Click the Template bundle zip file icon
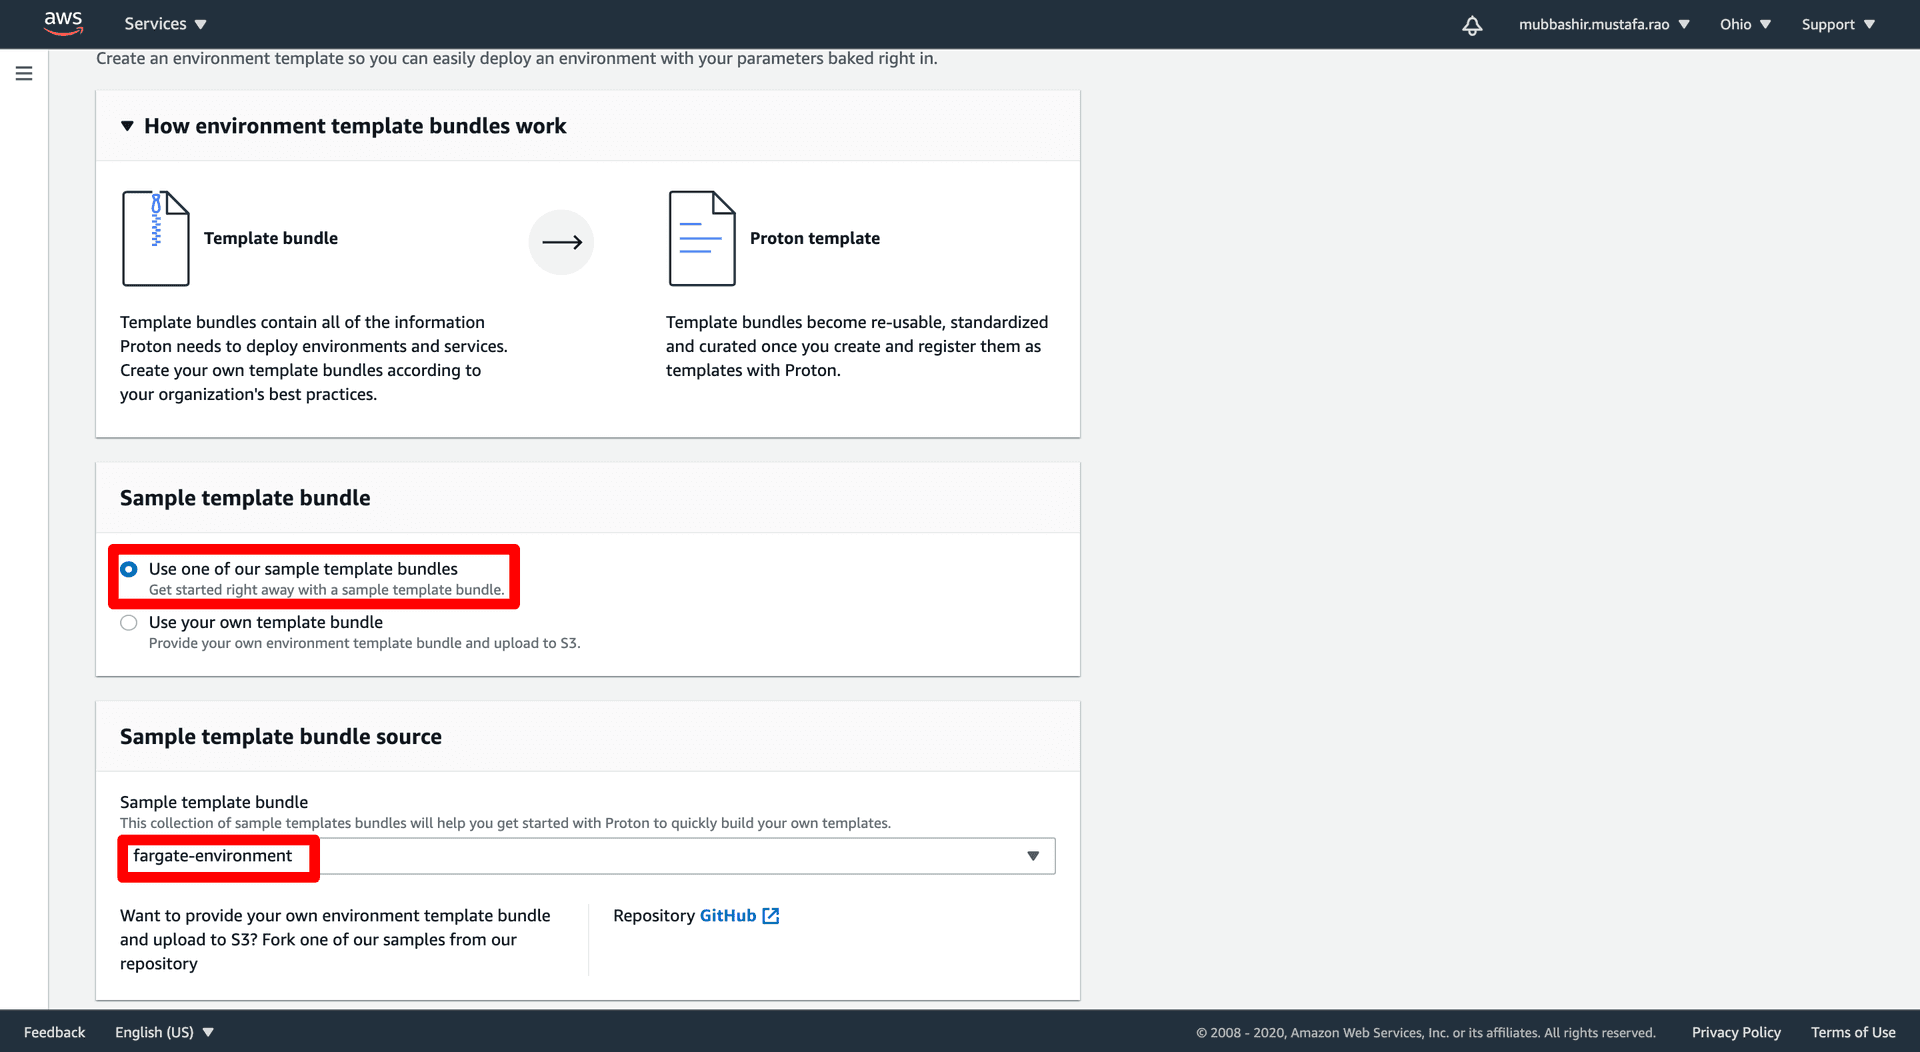The width and height of the screenshot is (1920, 1052). pos(156,238)
